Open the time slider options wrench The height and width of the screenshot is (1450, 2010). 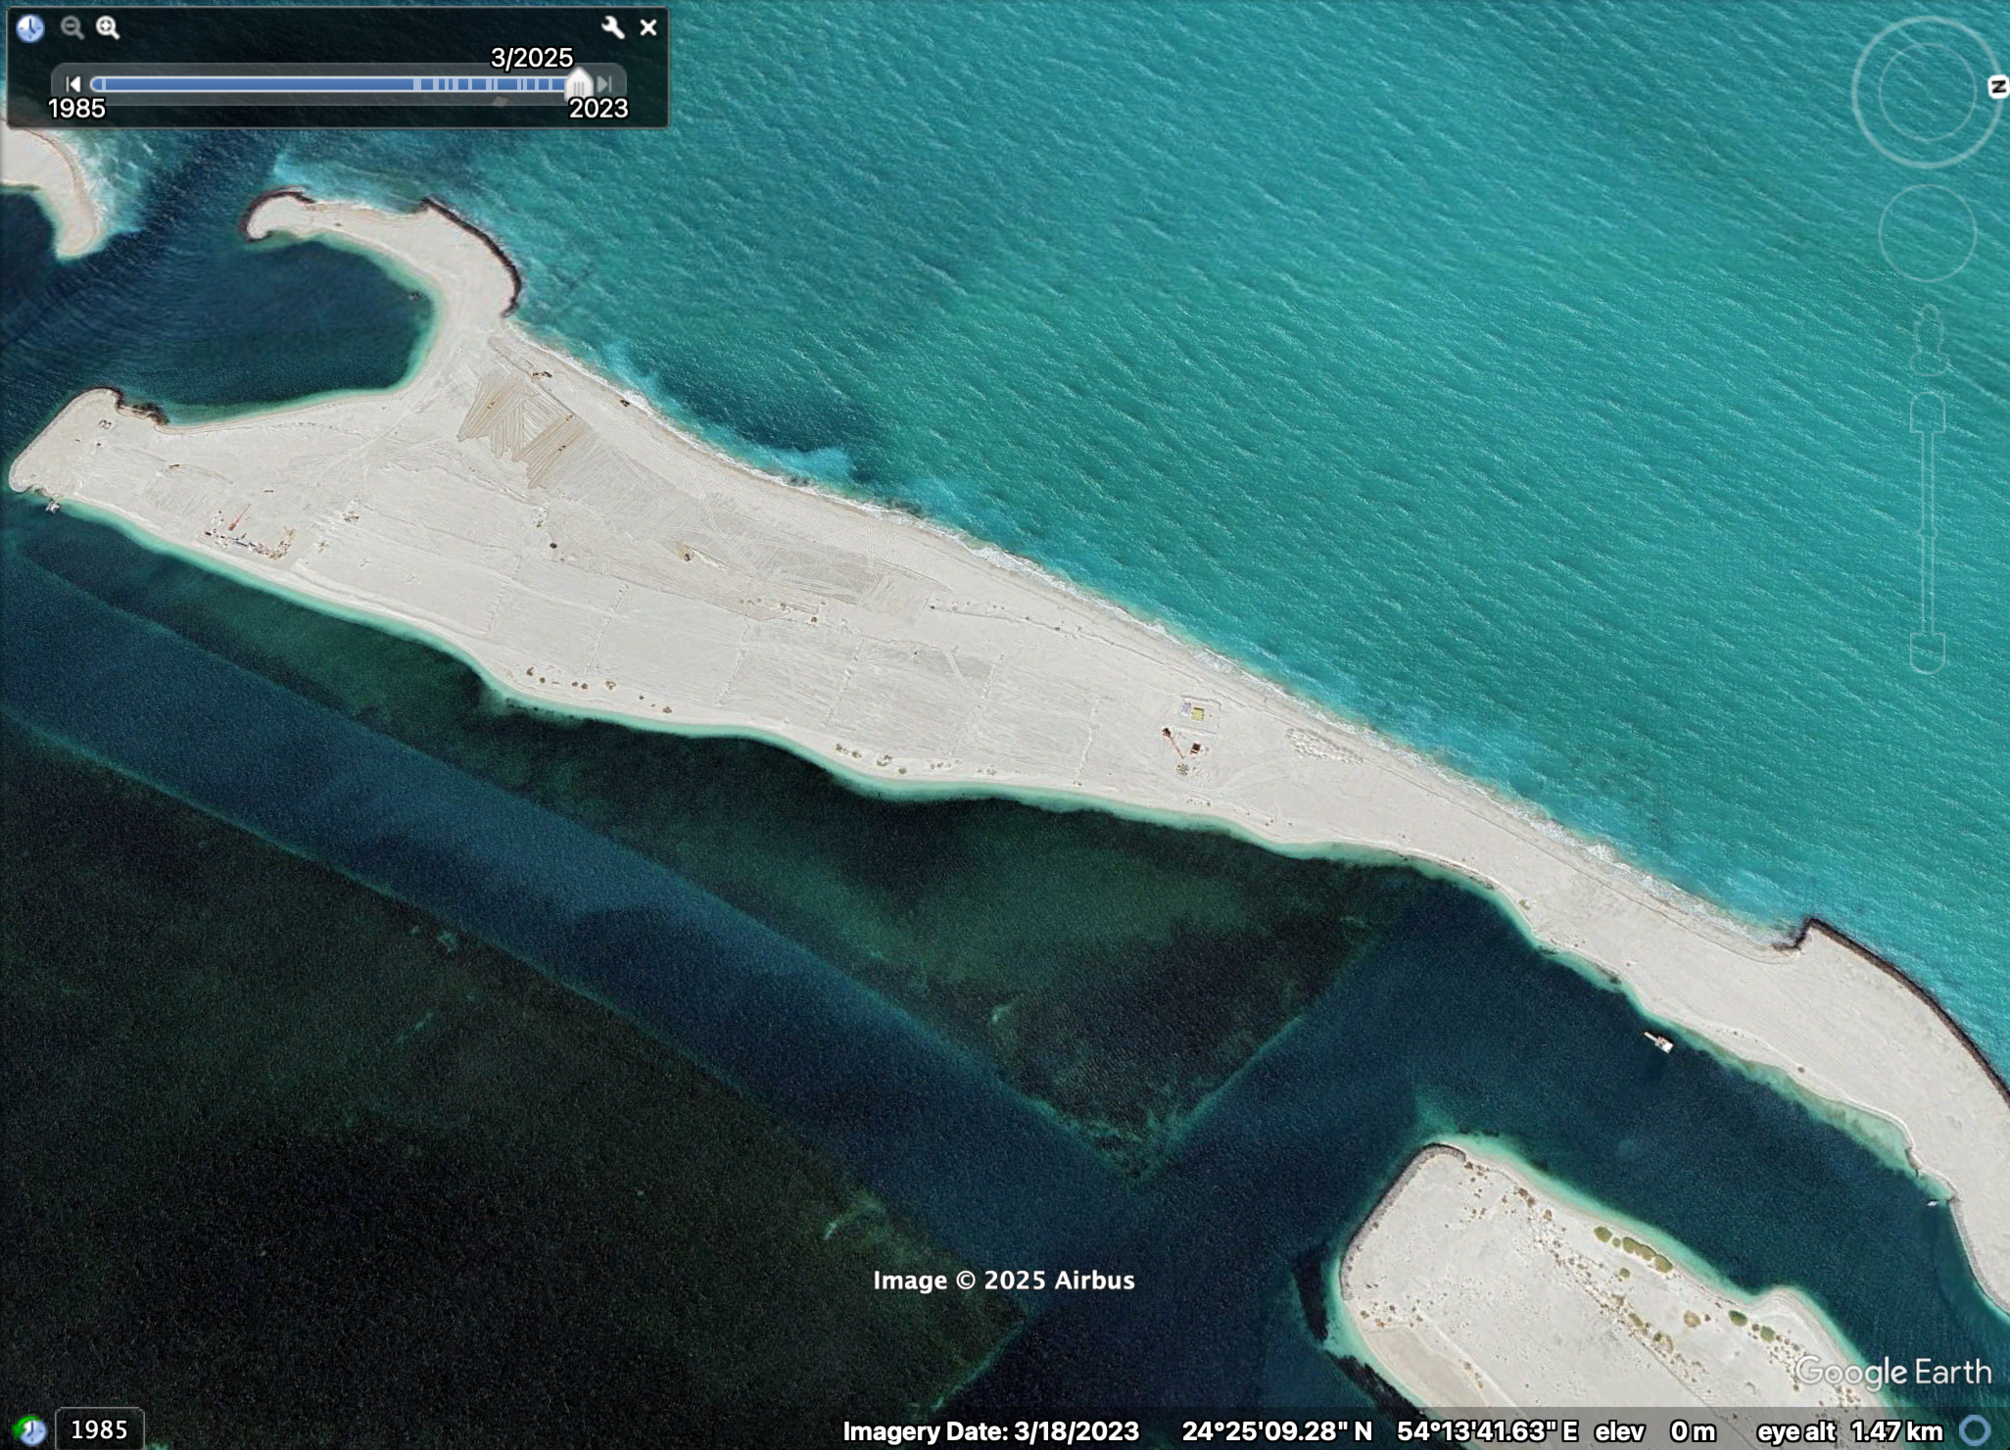pyautogui.click(x=612, y=28)
